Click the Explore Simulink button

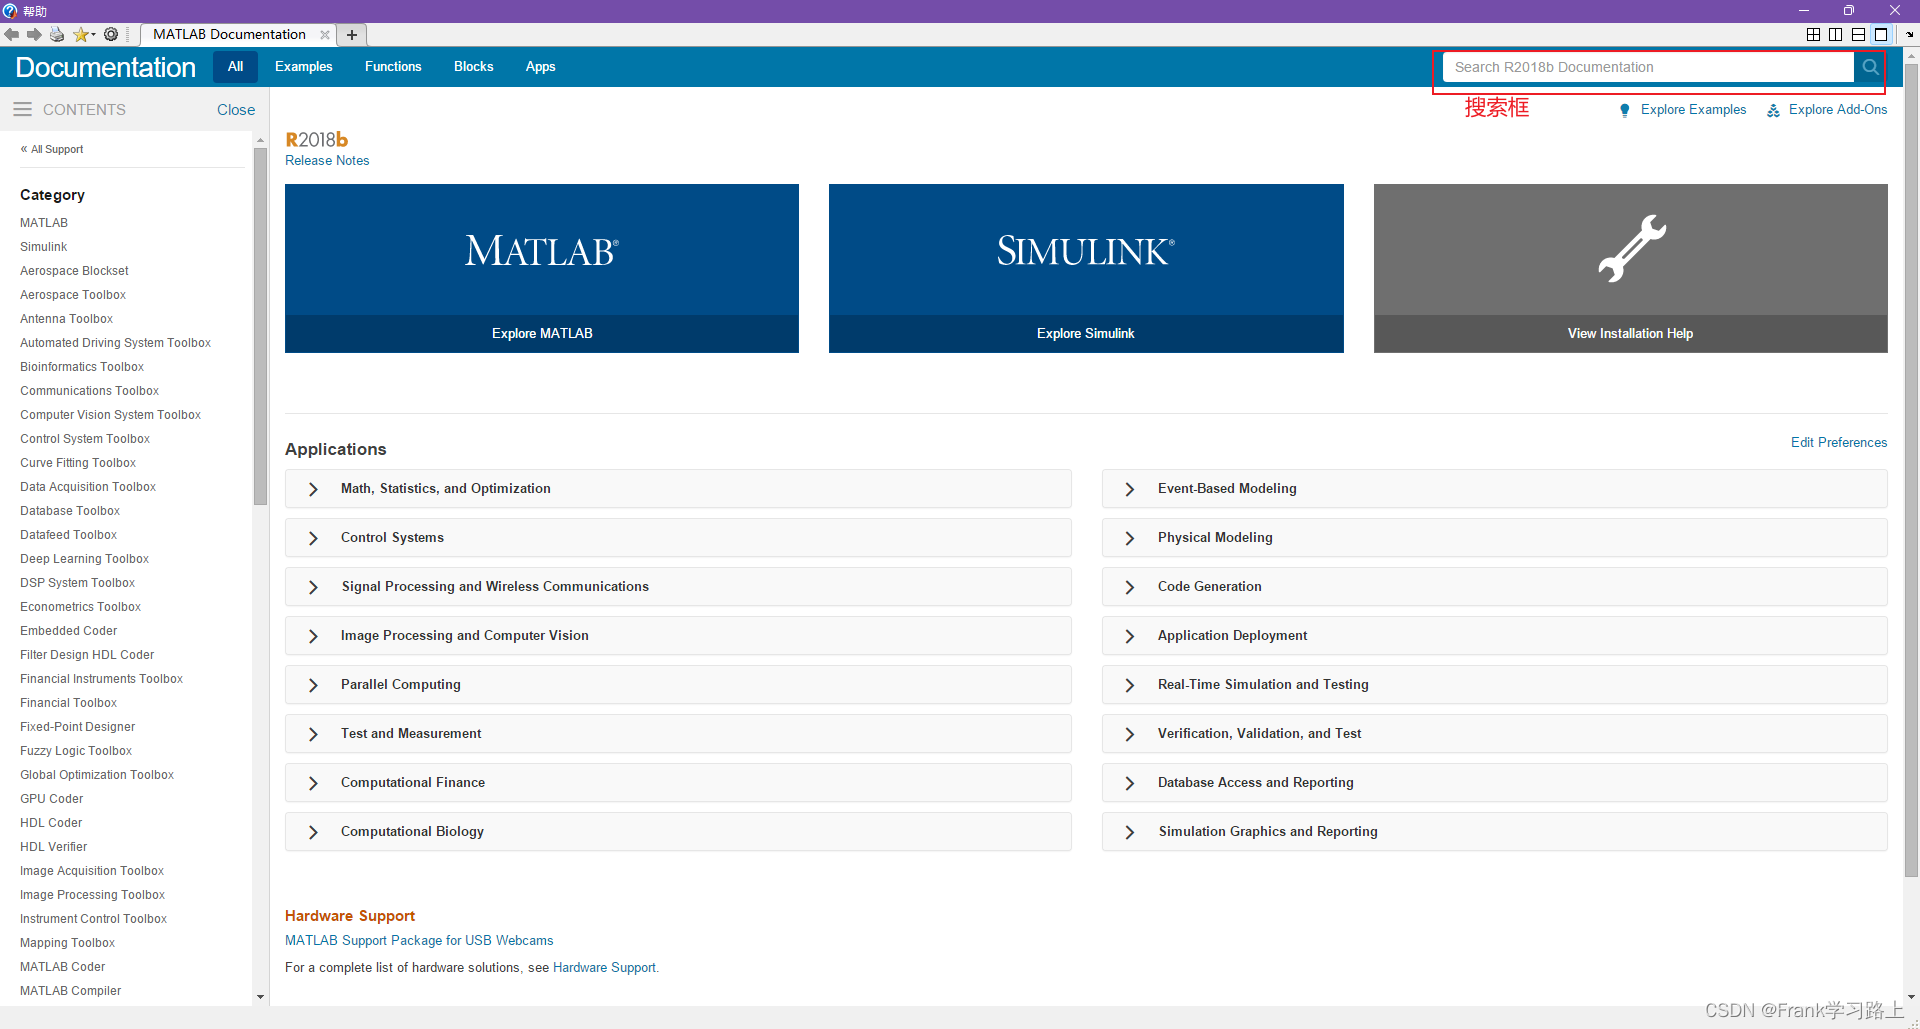point(1086,334)
